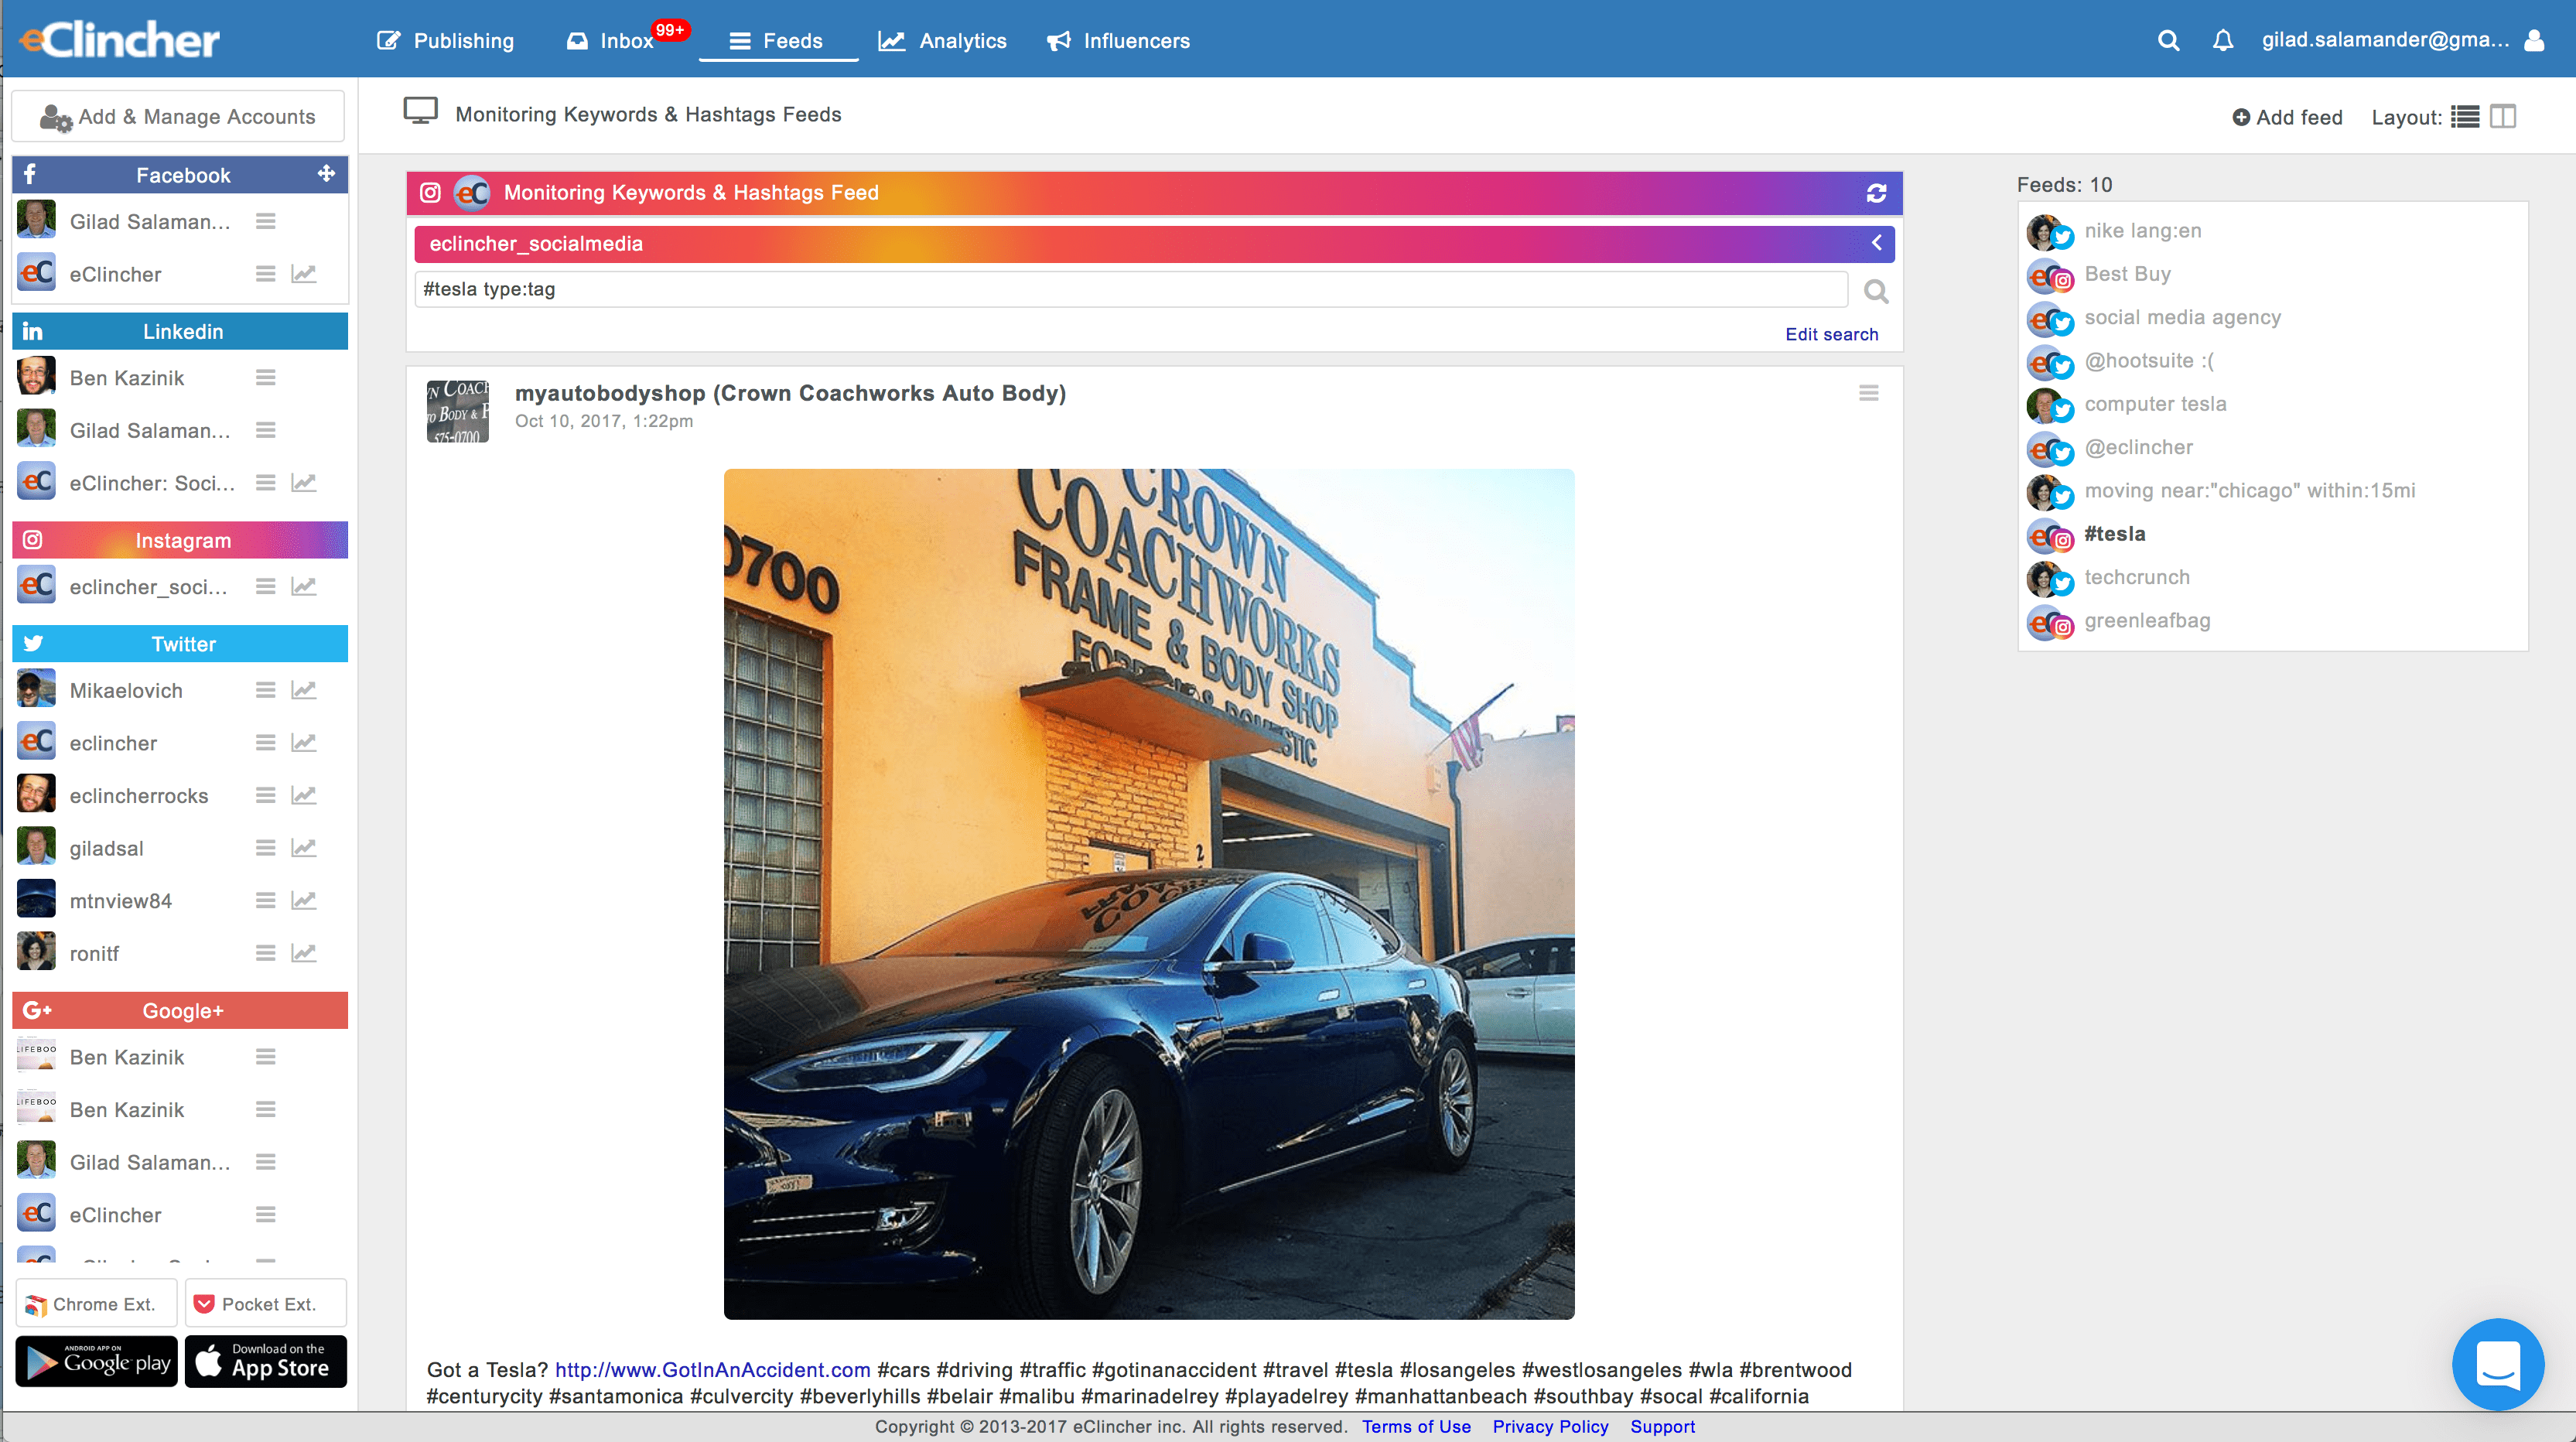Switch to column layout view
The width and height of the screenshot is (2576, 1442).
pyautogui.click(x=2503, y=117)
